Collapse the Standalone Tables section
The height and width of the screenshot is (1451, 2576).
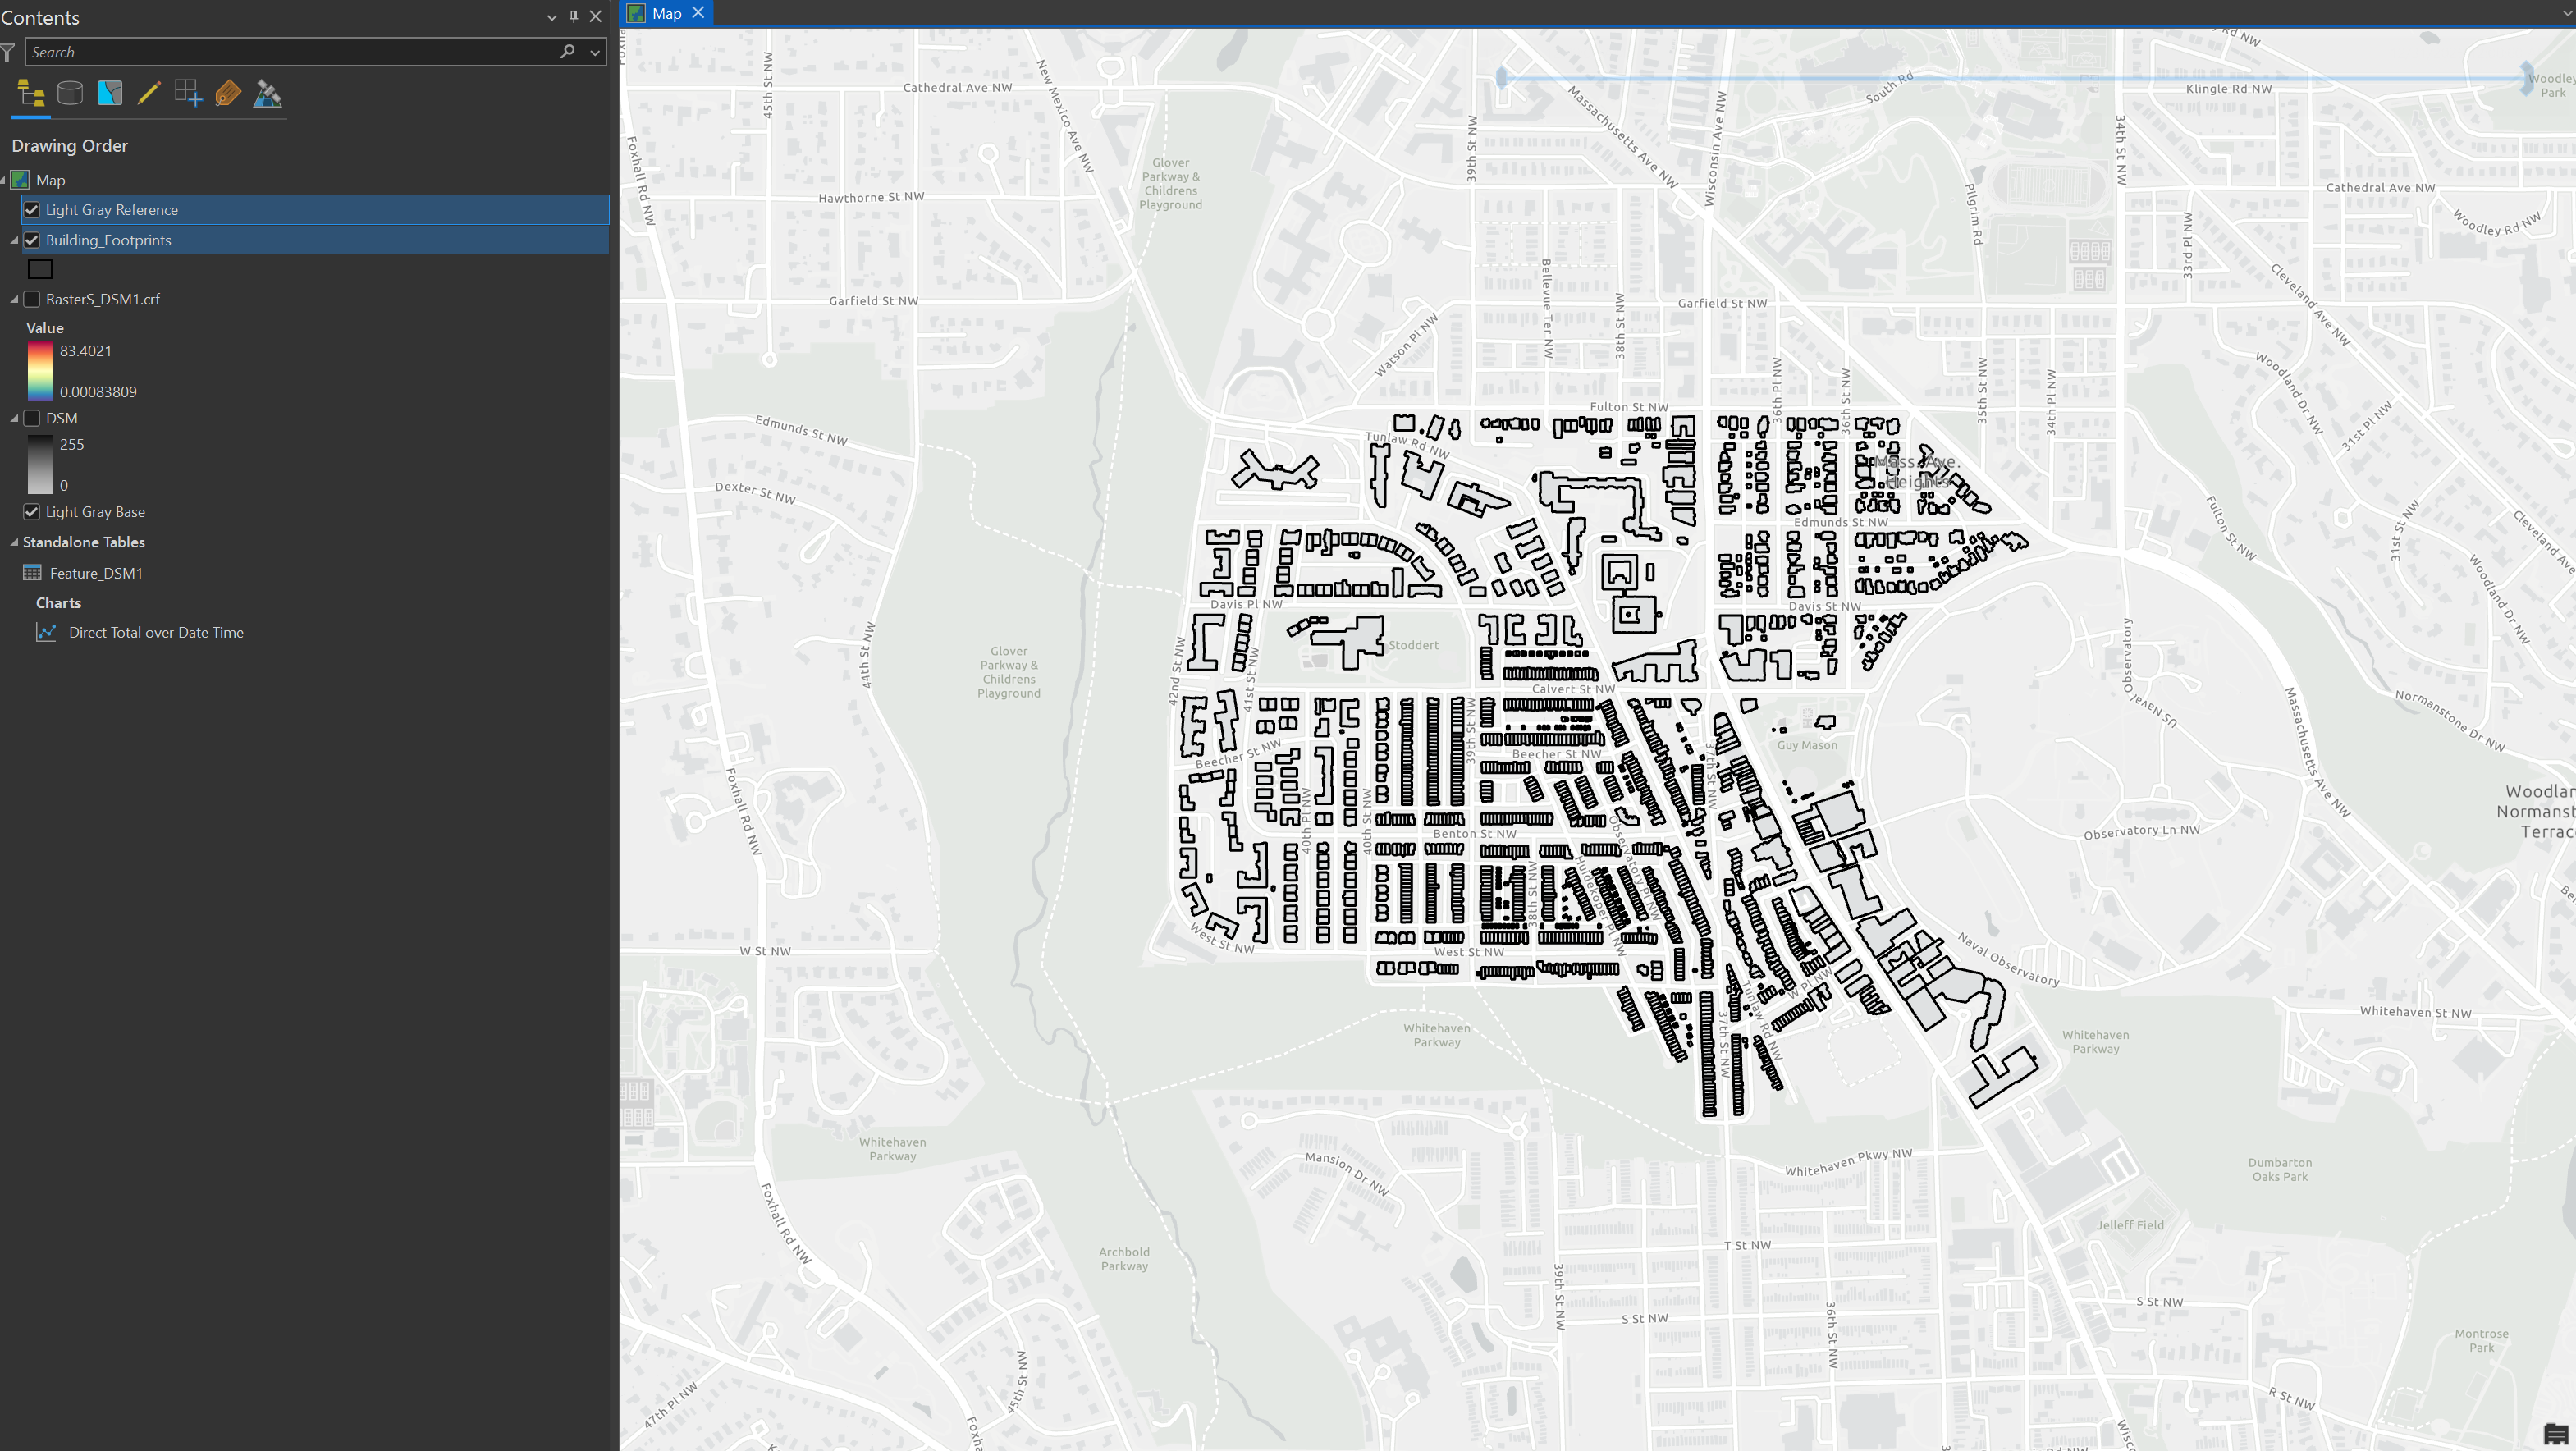[13, 542]
